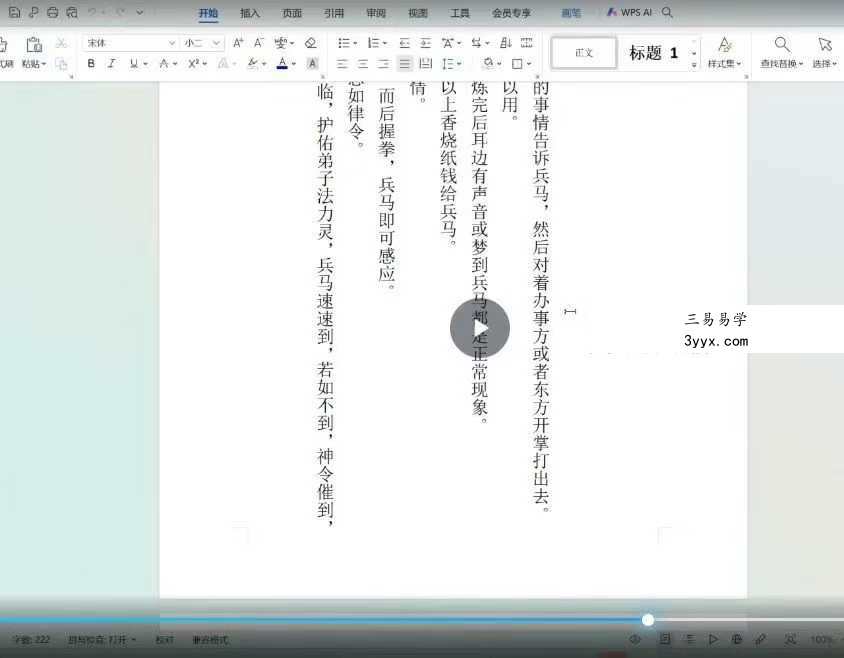Click the WPS AI button
844x658 pixels.
click(629, 12)
